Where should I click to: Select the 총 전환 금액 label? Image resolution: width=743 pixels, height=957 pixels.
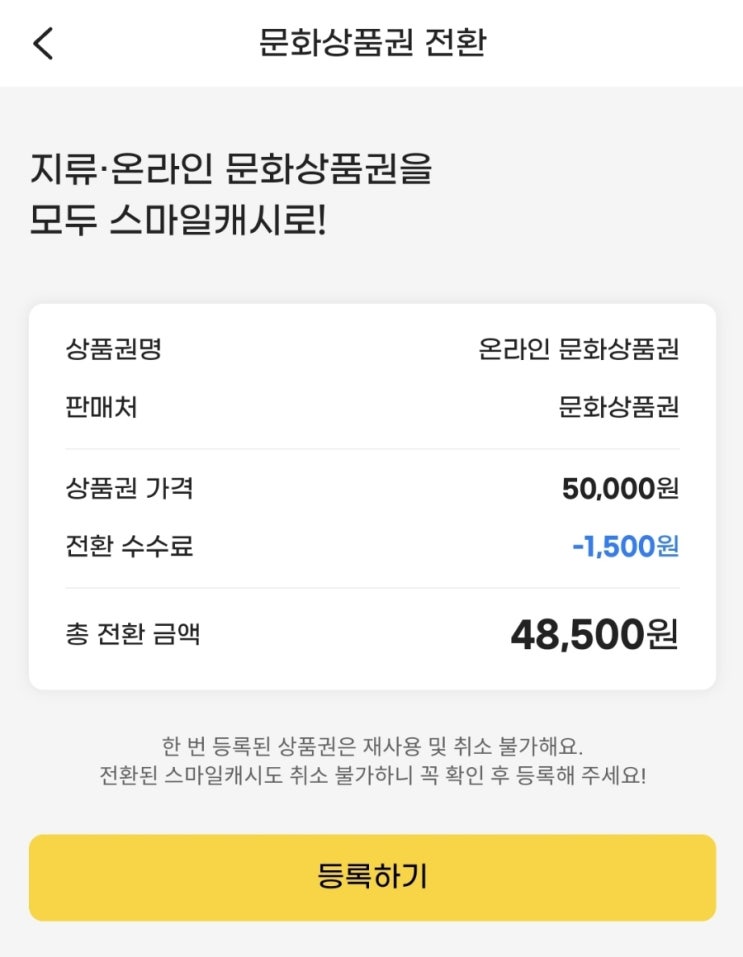[x=133, y=633]
